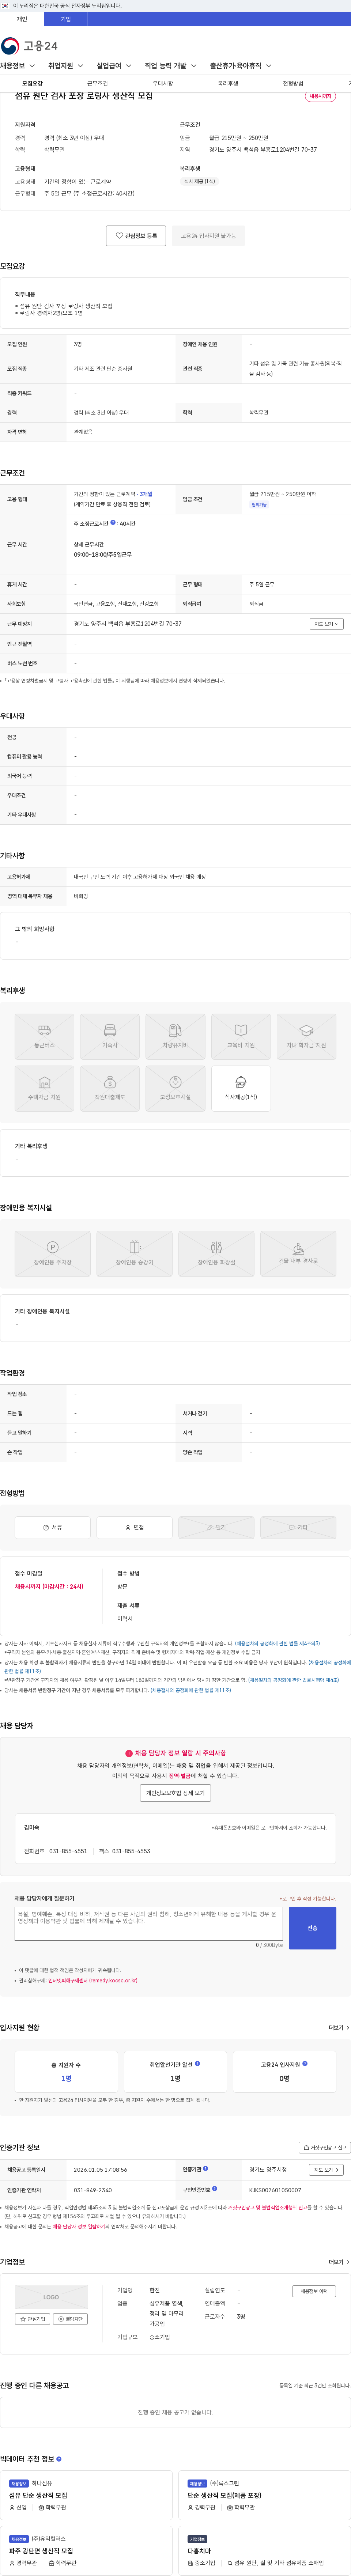Screen dimensions: 351x2576
Task: Click the 필기 selection step icon
Action: click(216, 1527)
